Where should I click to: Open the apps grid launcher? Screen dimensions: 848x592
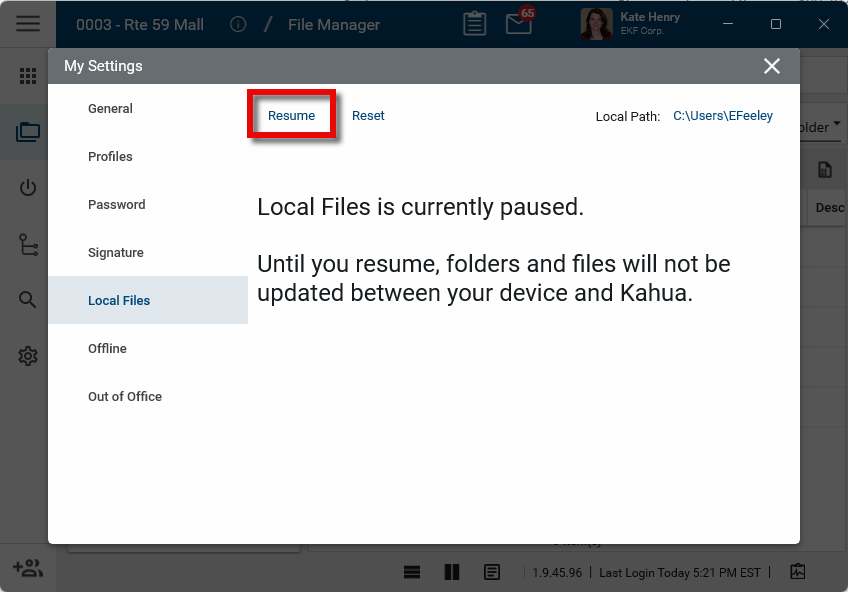28,77
